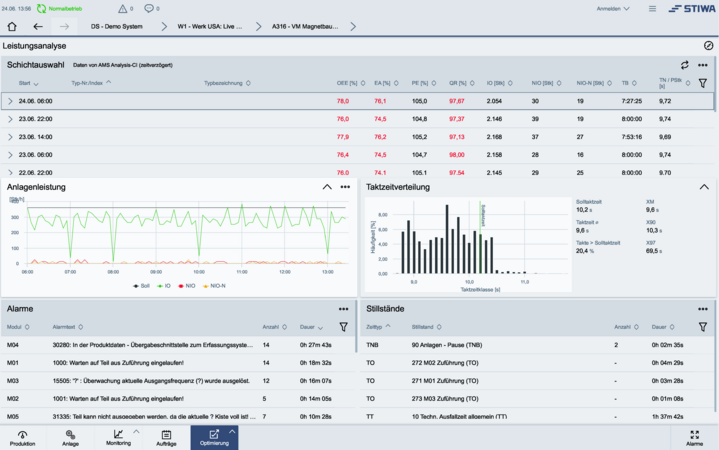The height and width of the screenshot is (450, 719).
Task: Expand the 24.06. 06:00 shift row
Action: tap(10, 101)
